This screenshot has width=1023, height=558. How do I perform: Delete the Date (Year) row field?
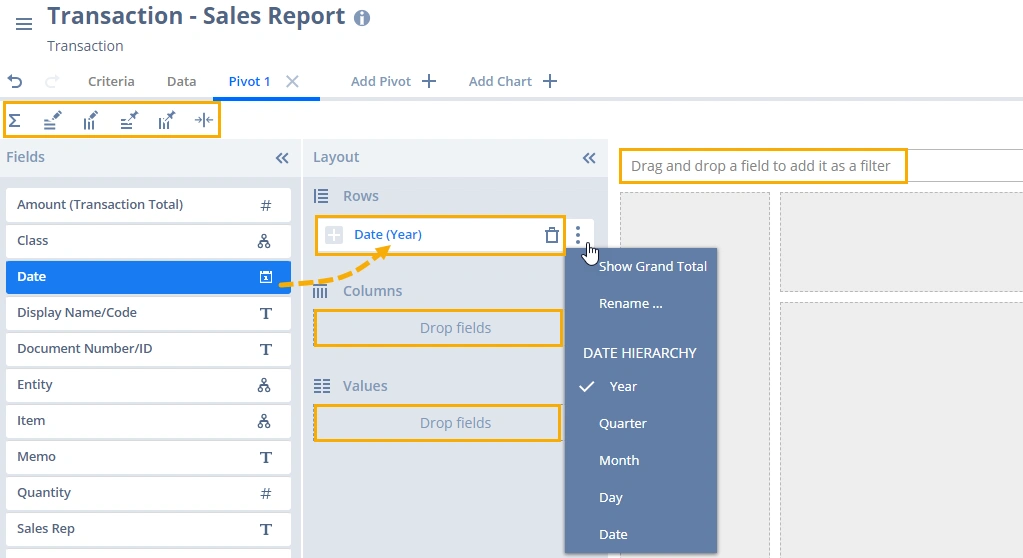coord(551,235)
